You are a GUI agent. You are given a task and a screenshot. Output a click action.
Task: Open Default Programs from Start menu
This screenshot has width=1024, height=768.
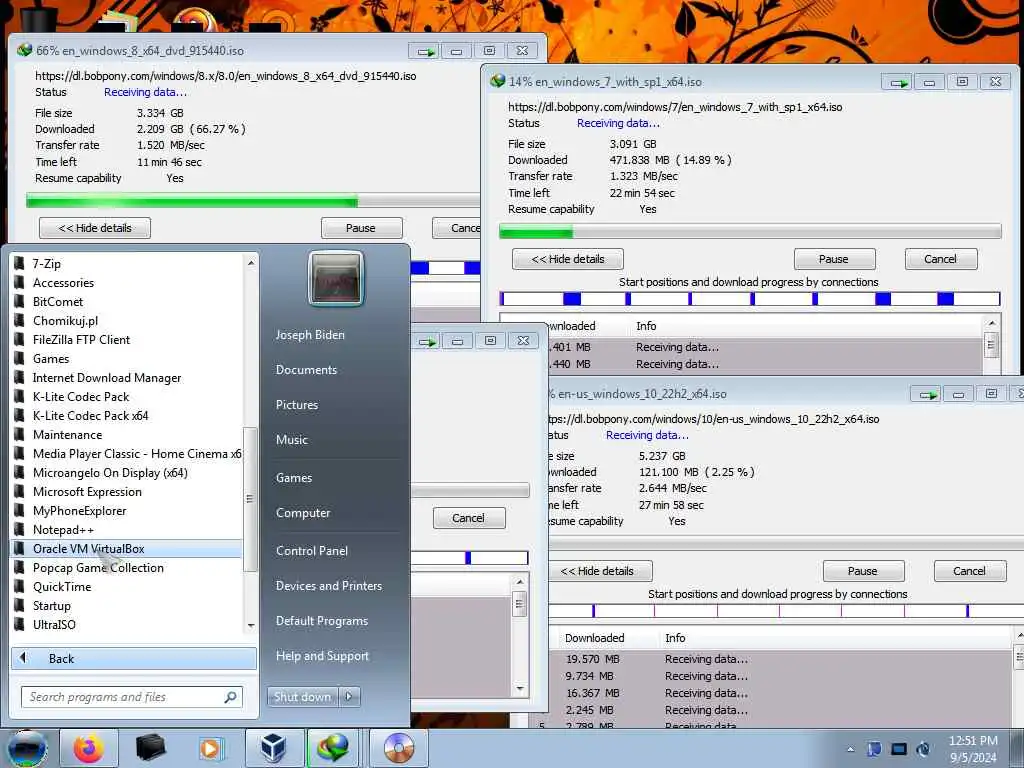[x=321, y=621]
